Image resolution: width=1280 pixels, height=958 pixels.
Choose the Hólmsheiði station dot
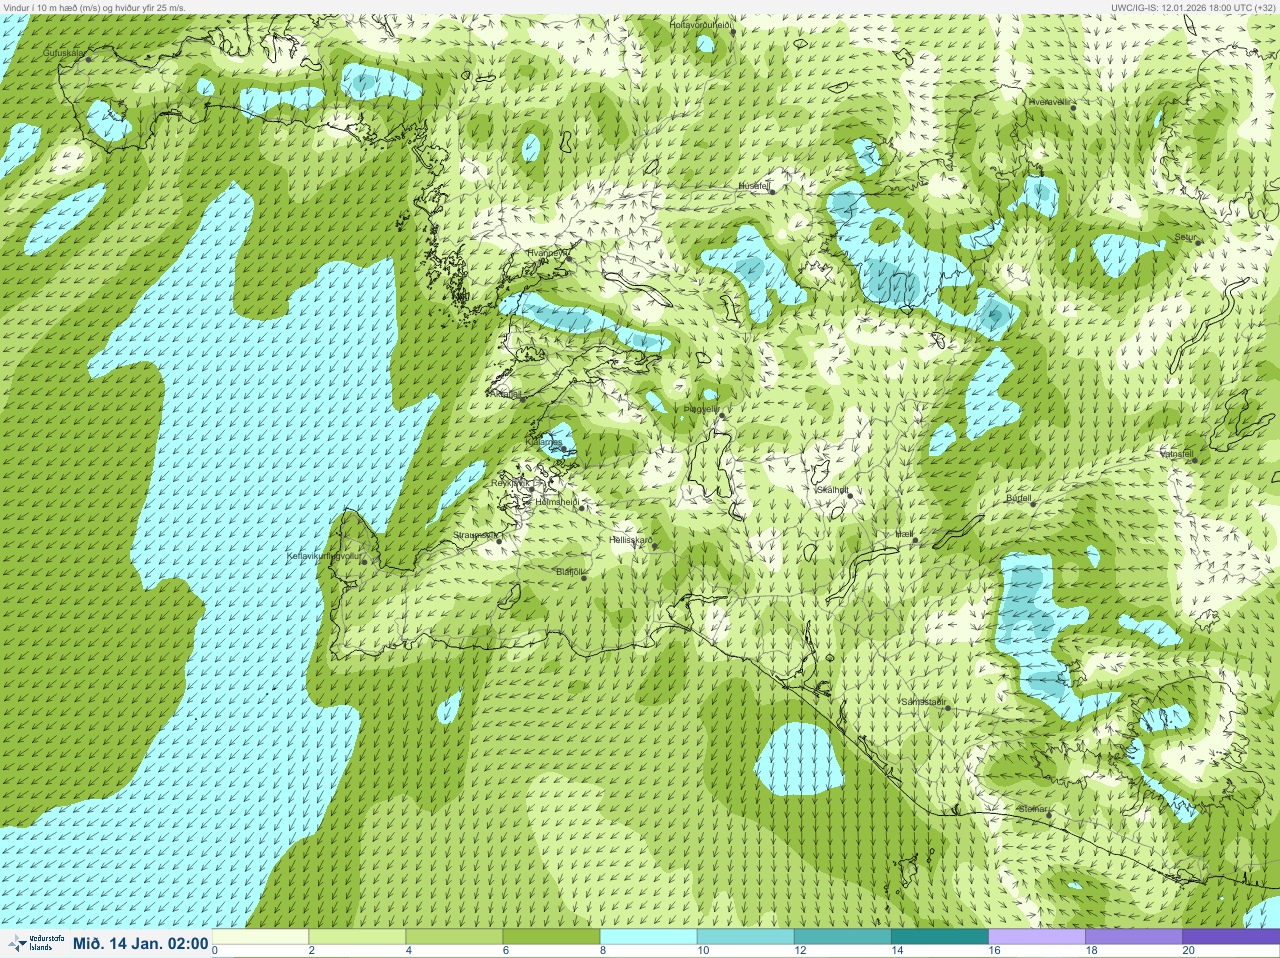[x=581, y=508]
